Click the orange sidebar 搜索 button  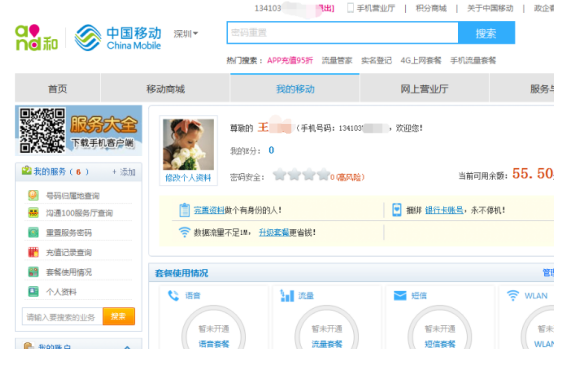(x=119, y=316)
